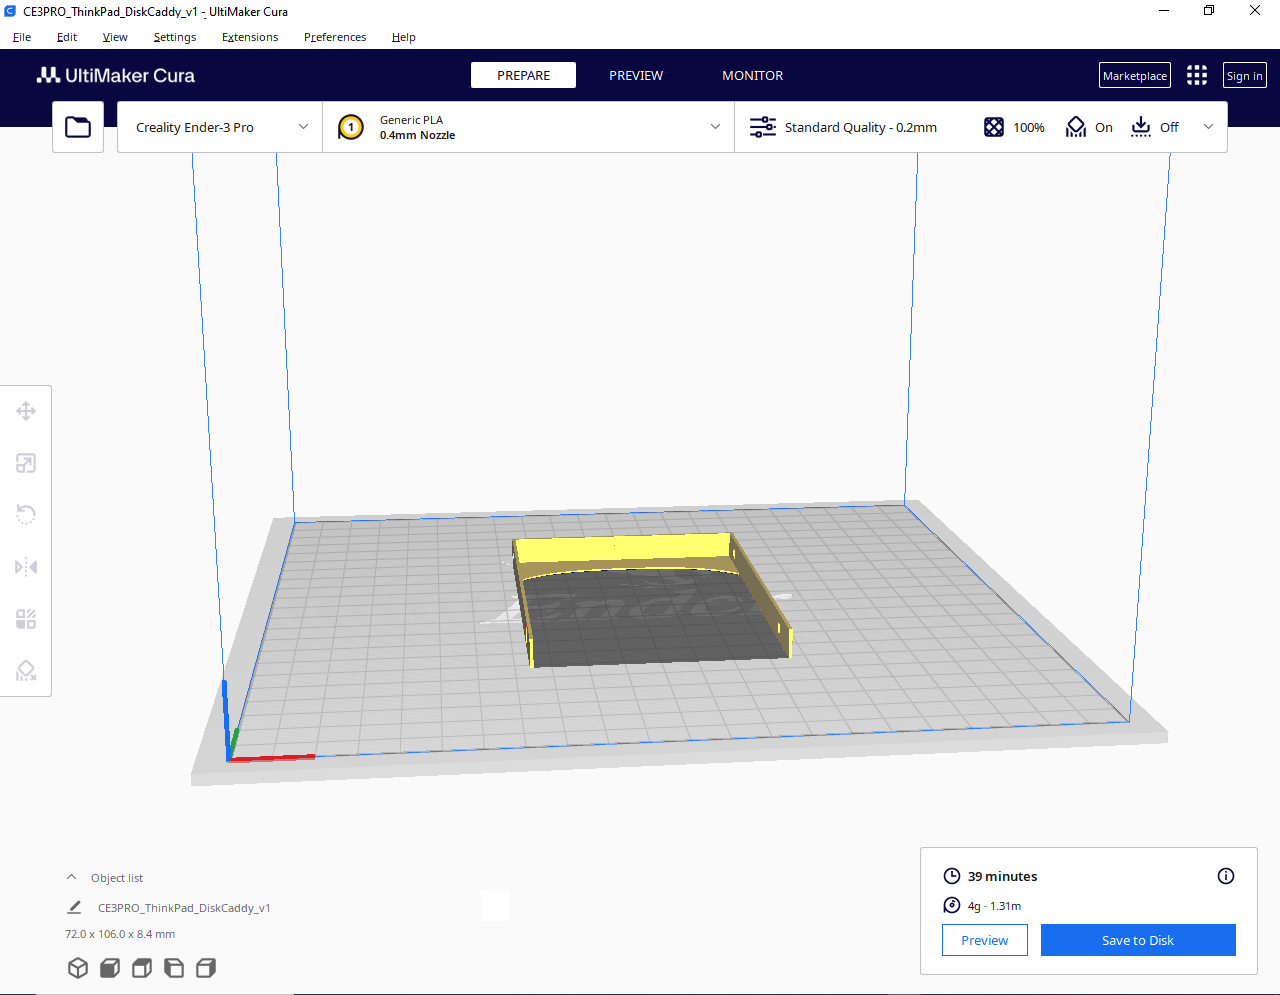Select CE3PRO_ThinkPad_DiskCaddy_v1 in the object list
1280x995 pixels.
coord(184,908)
